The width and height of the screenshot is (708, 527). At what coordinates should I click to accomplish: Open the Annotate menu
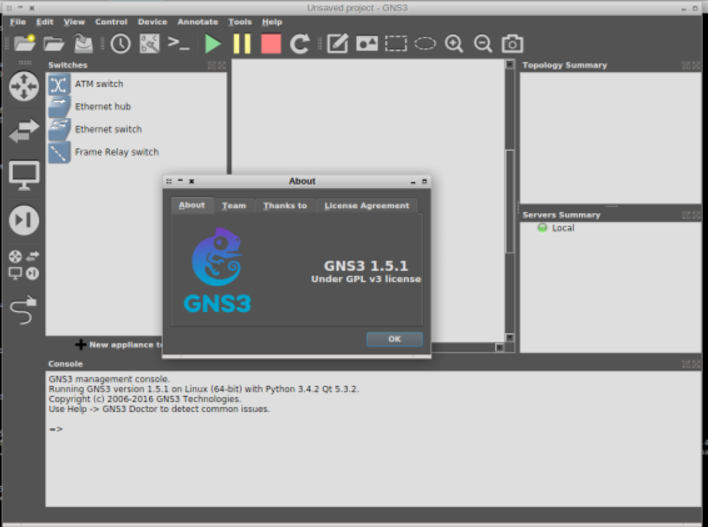tap(197, 21)
